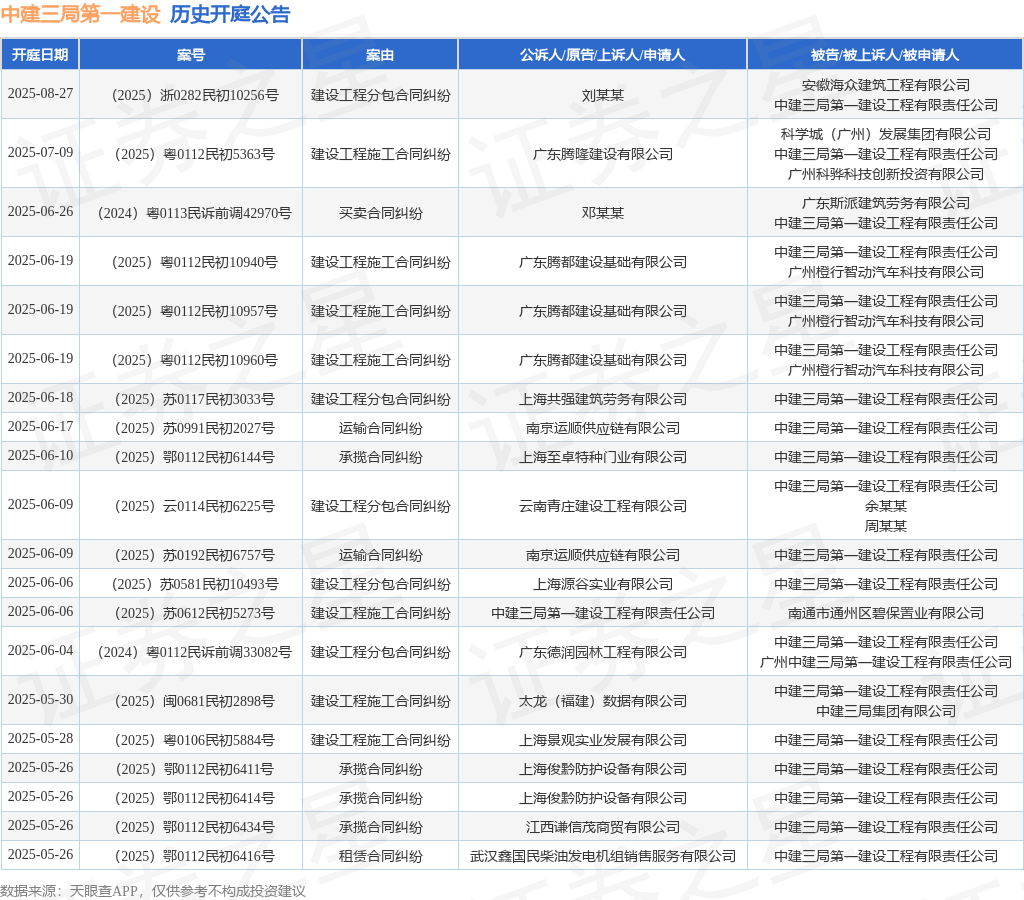Screen dimensions: 1024x900
Task: Click case cause 买卖合同纠纷
Action: (381, 213)
